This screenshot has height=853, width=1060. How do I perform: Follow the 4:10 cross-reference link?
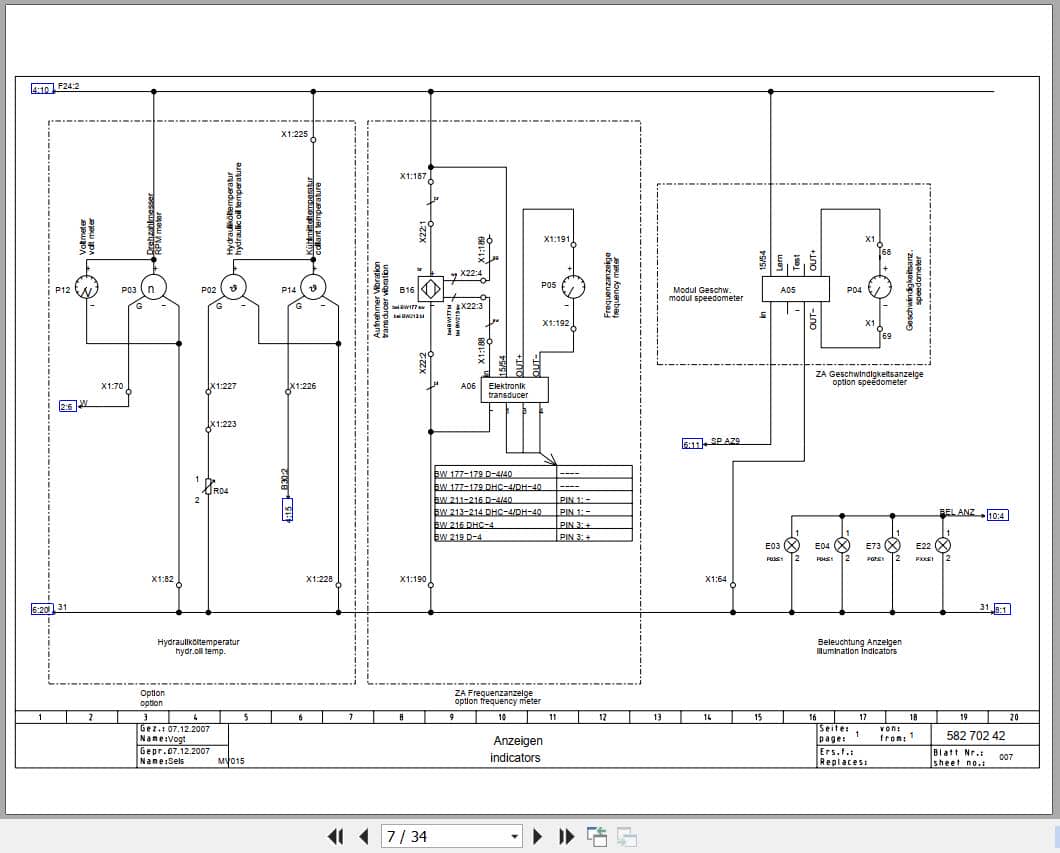pos(42,89)
